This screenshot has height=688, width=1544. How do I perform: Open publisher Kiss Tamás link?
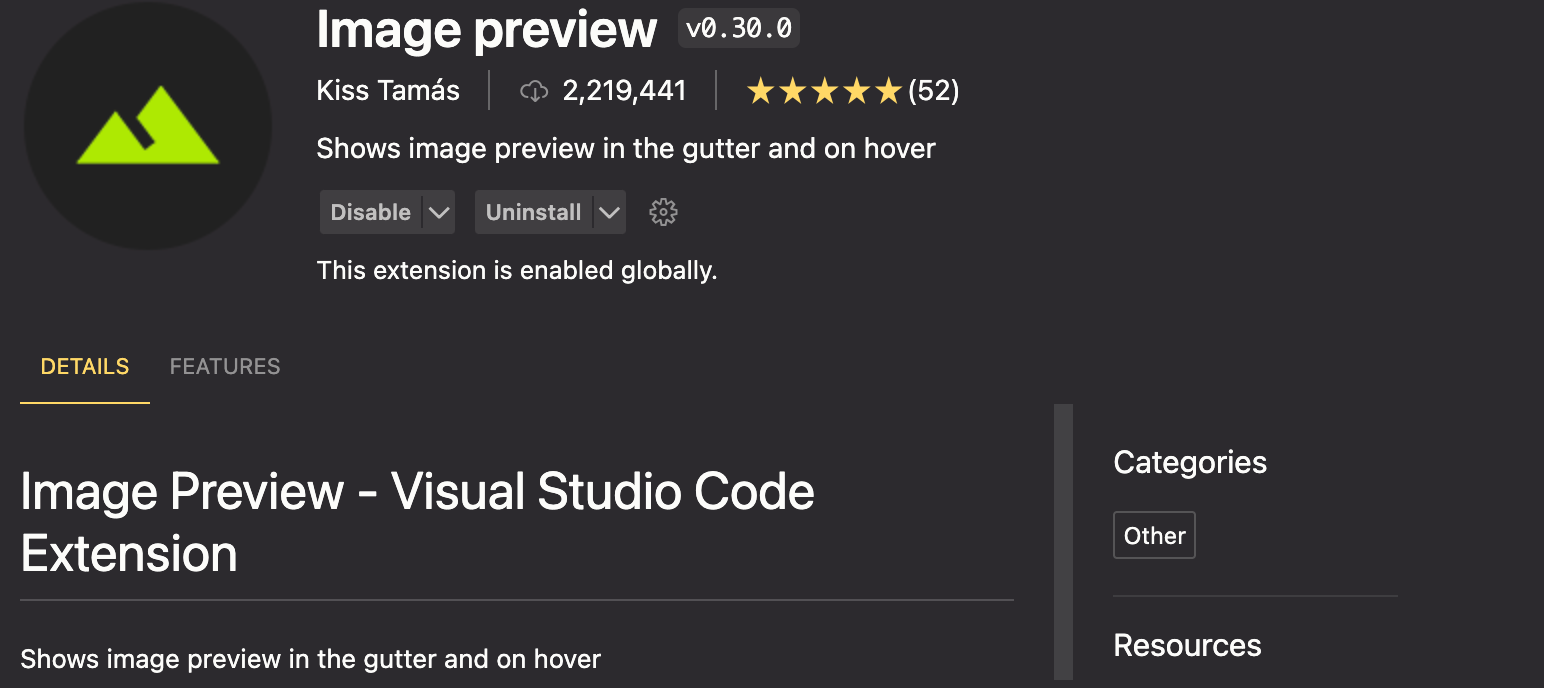click(x=388, y=91)
